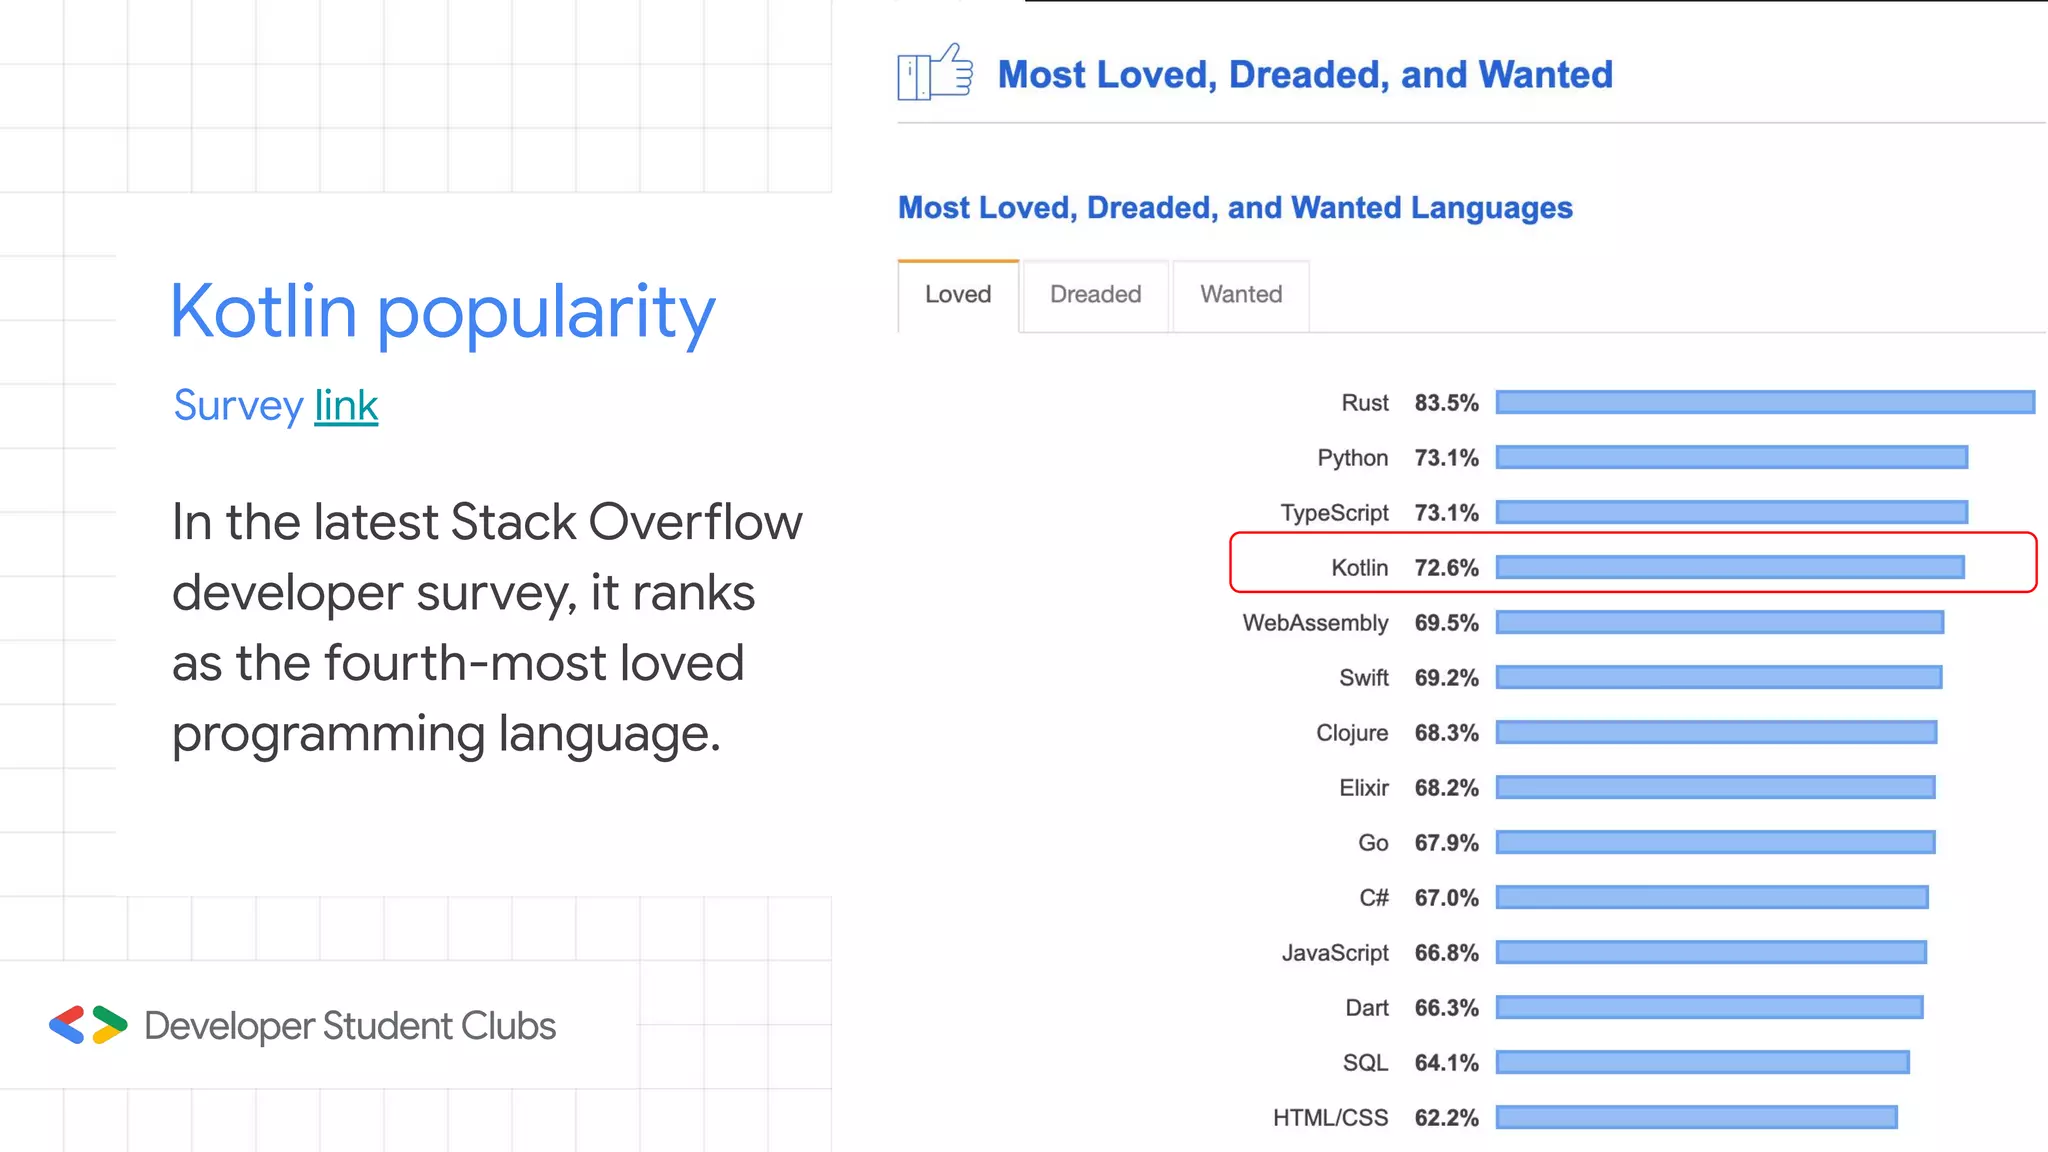Click the JavaScript 66.8% bar
Image resolution: width=2048 pixels, height=1152 pixels.
coord(1711,952)
